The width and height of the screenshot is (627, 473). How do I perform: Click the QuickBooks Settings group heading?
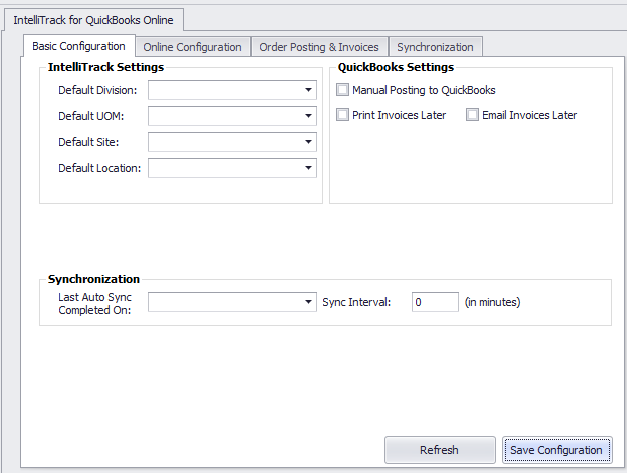[396, 67]
